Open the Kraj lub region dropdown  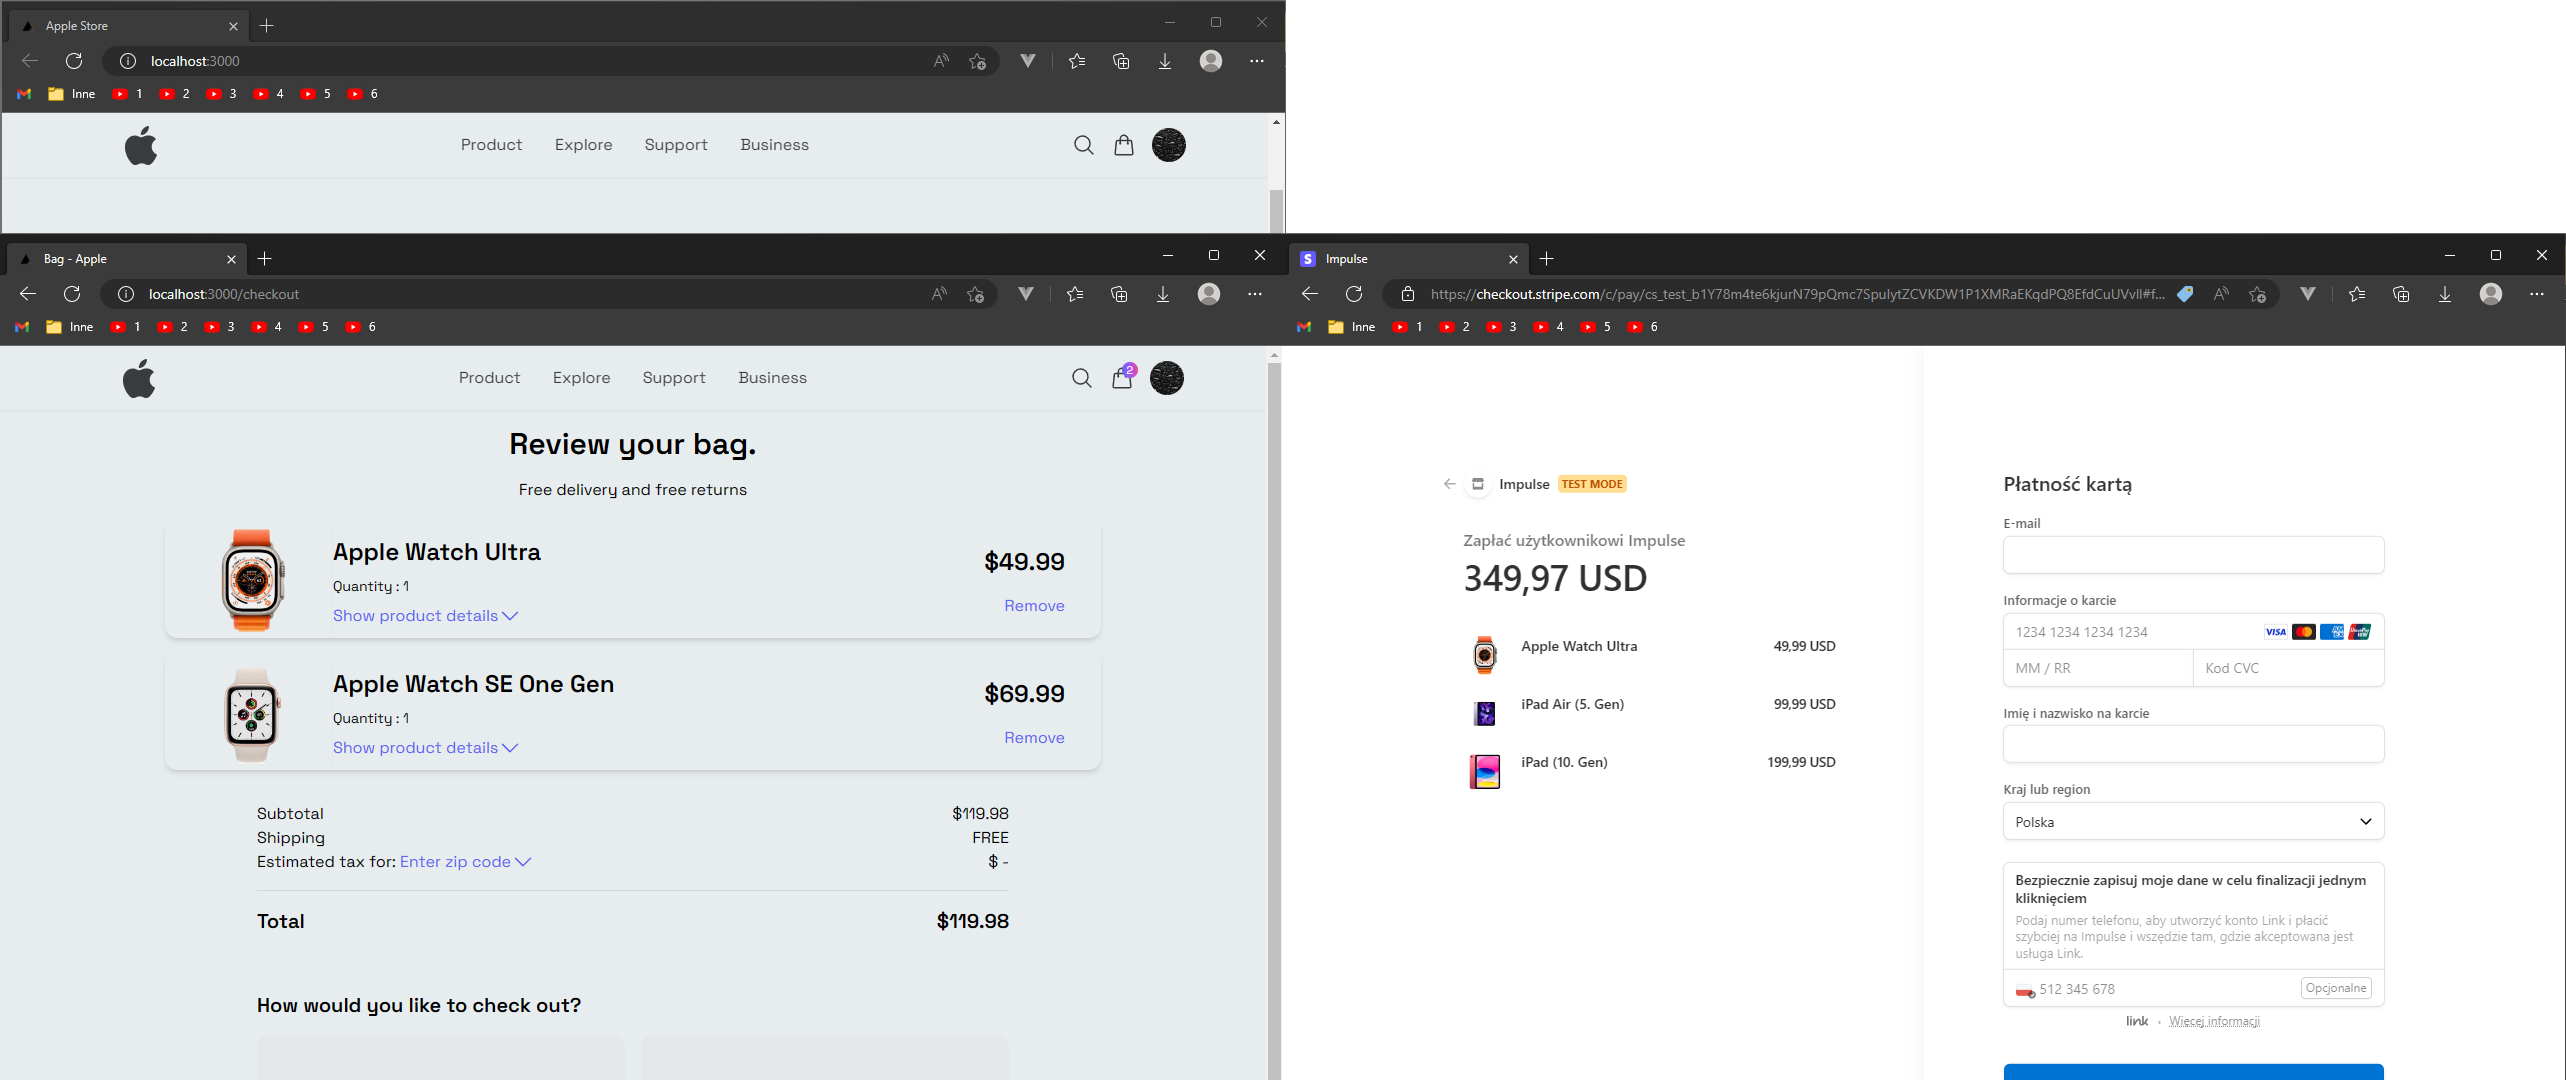(2192, 822)
